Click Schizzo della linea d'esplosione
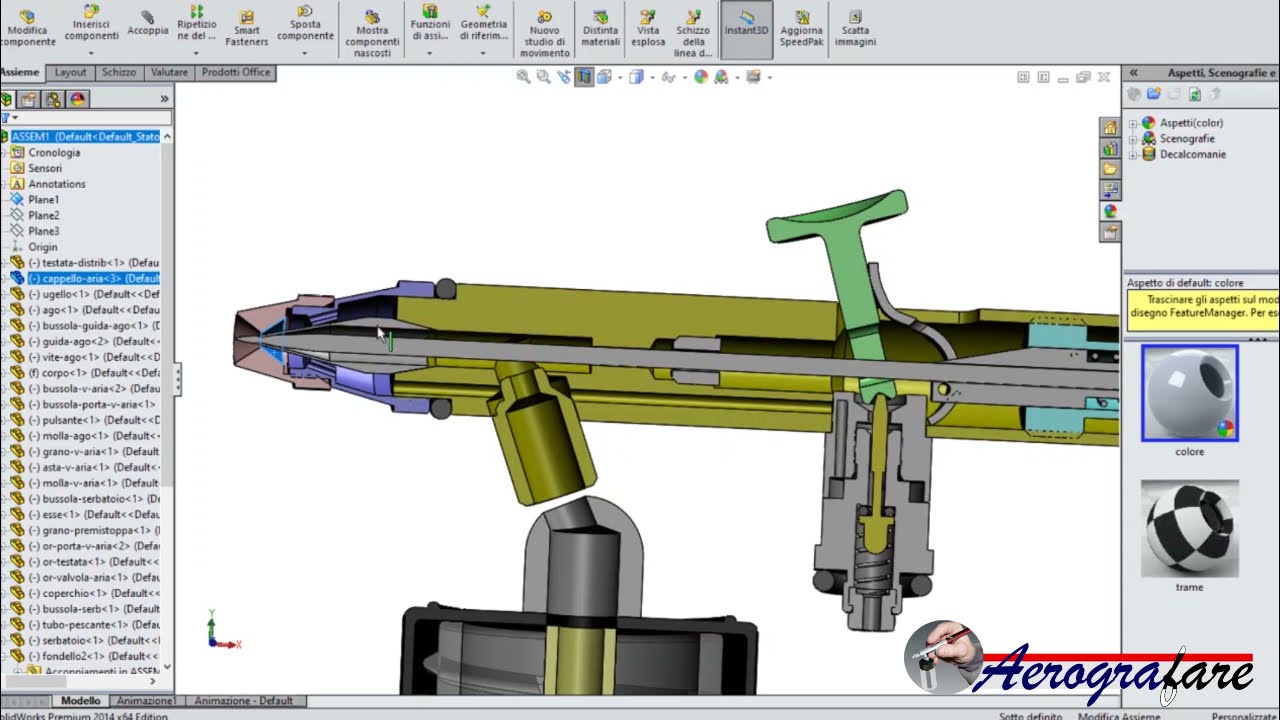 [x=693, y=34]
